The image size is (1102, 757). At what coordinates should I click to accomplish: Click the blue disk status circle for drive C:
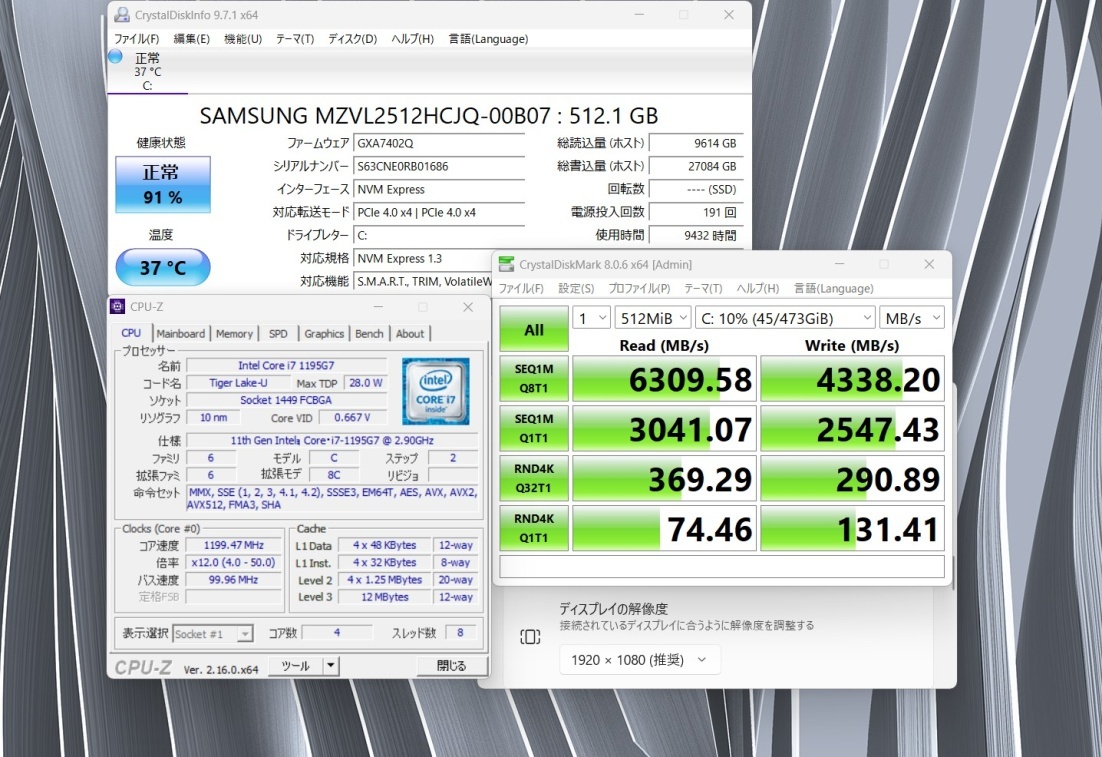click(115, 57)
